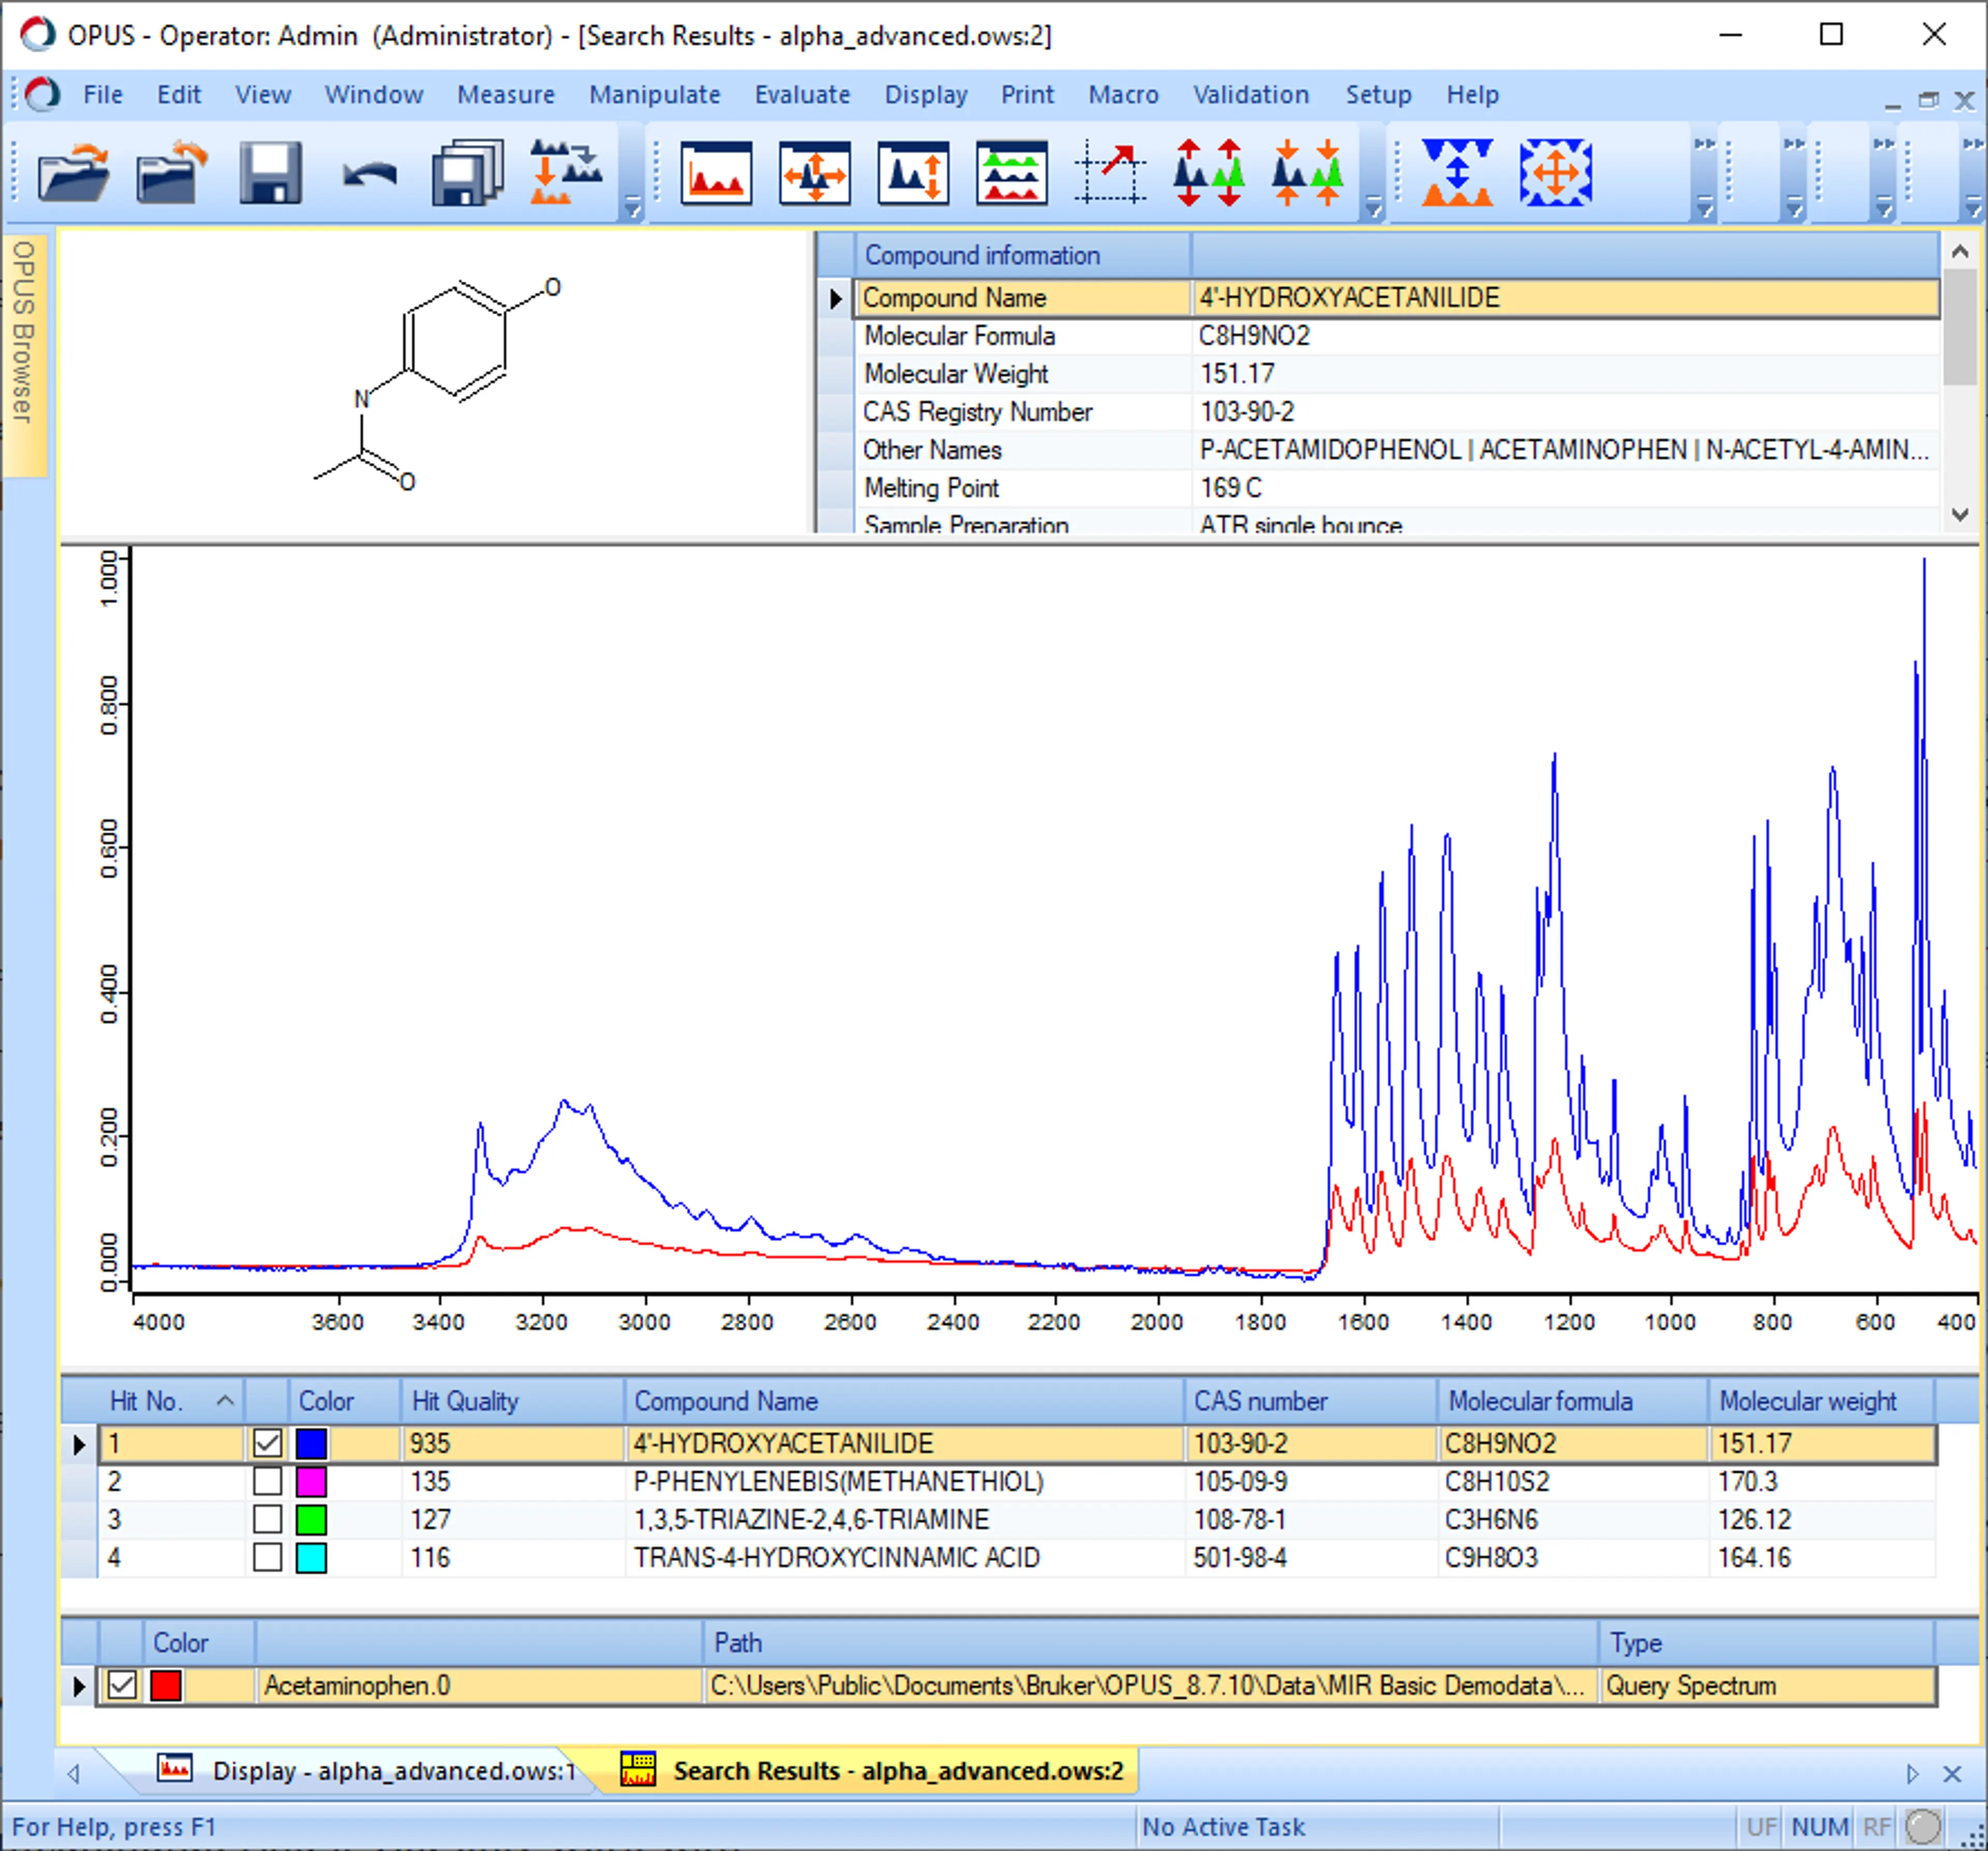Click the Molecular weight column header
This screenshot has width=1988, height=1851.
[1820, 1401]
